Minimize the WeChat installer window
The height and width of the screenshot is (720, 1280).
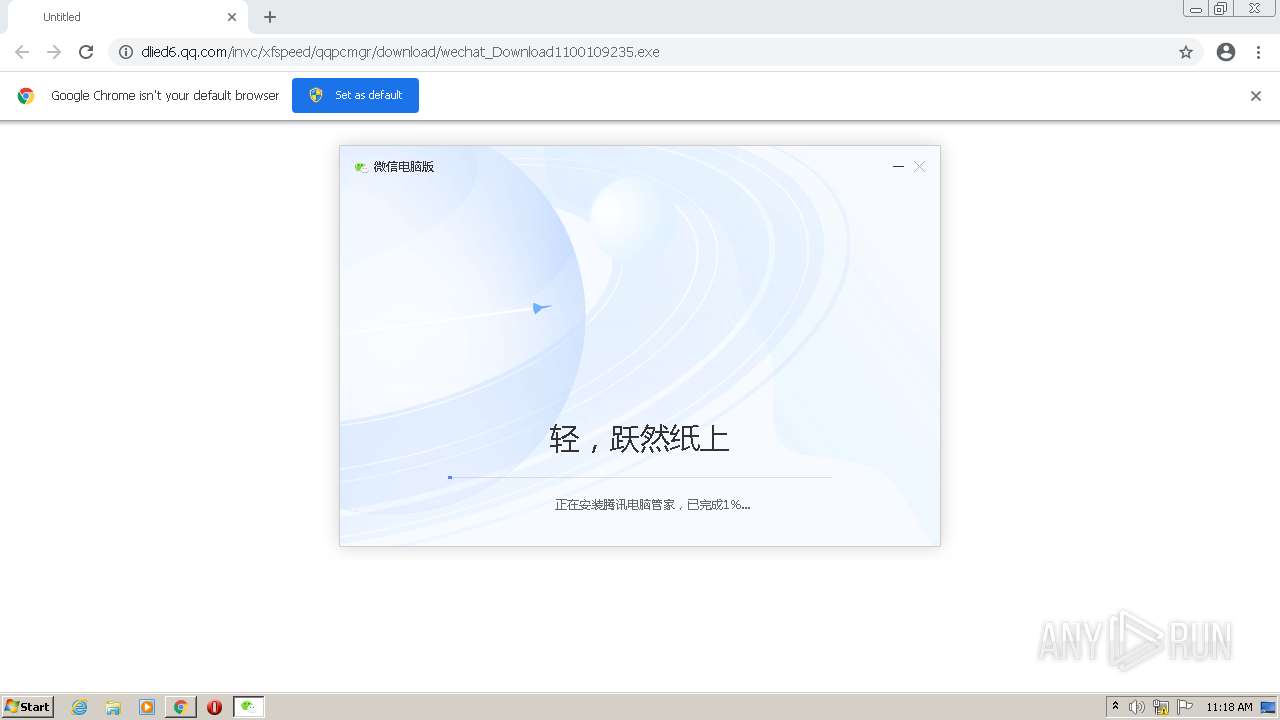pos(898,167)
